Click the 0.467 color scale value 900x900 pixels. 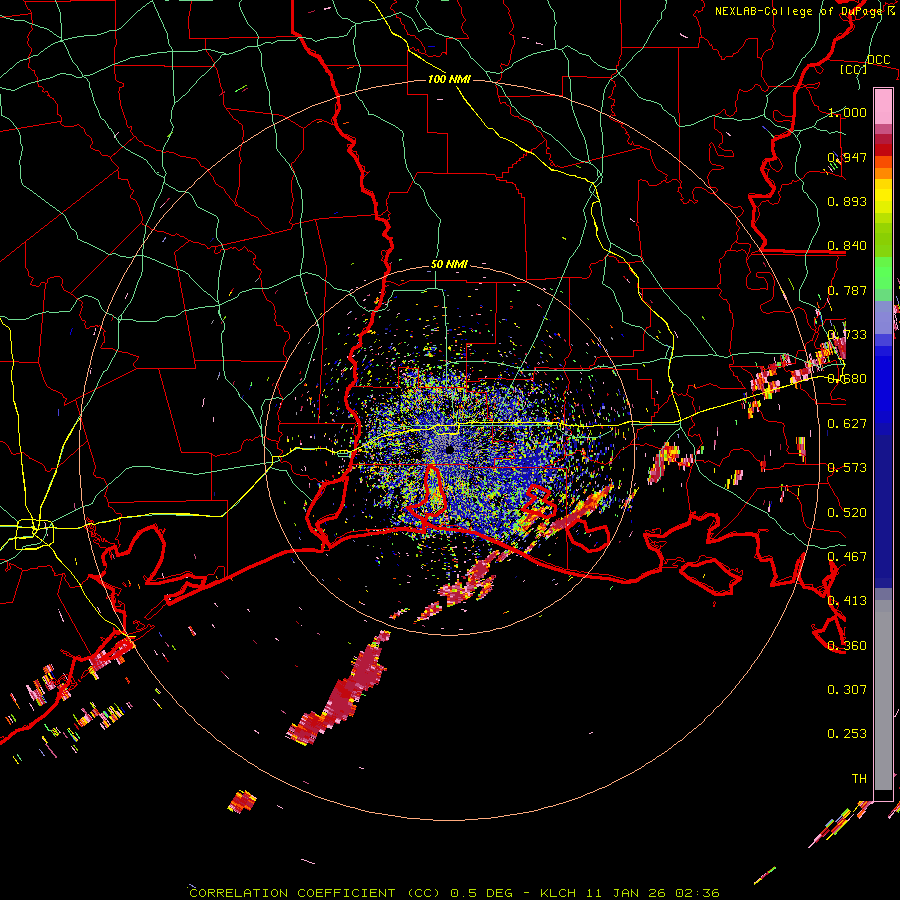847,557
